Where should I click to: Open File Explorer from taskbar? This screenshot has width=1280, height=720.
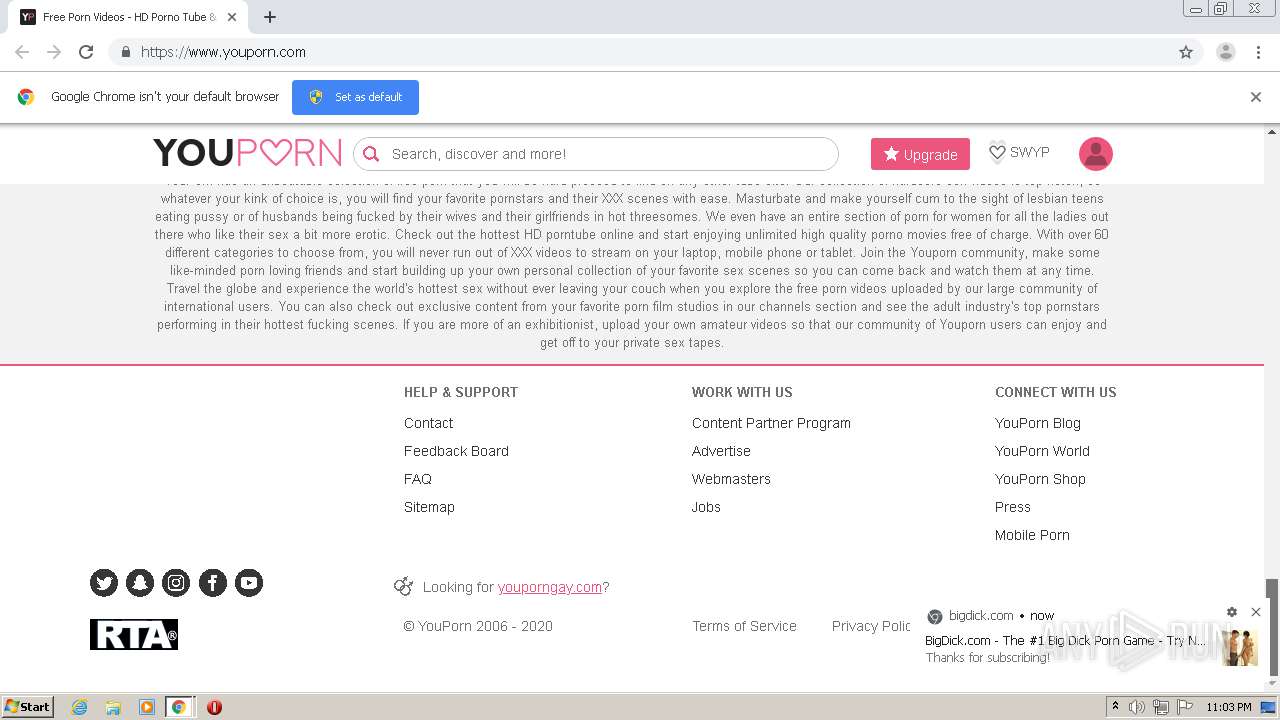point(113,707)
